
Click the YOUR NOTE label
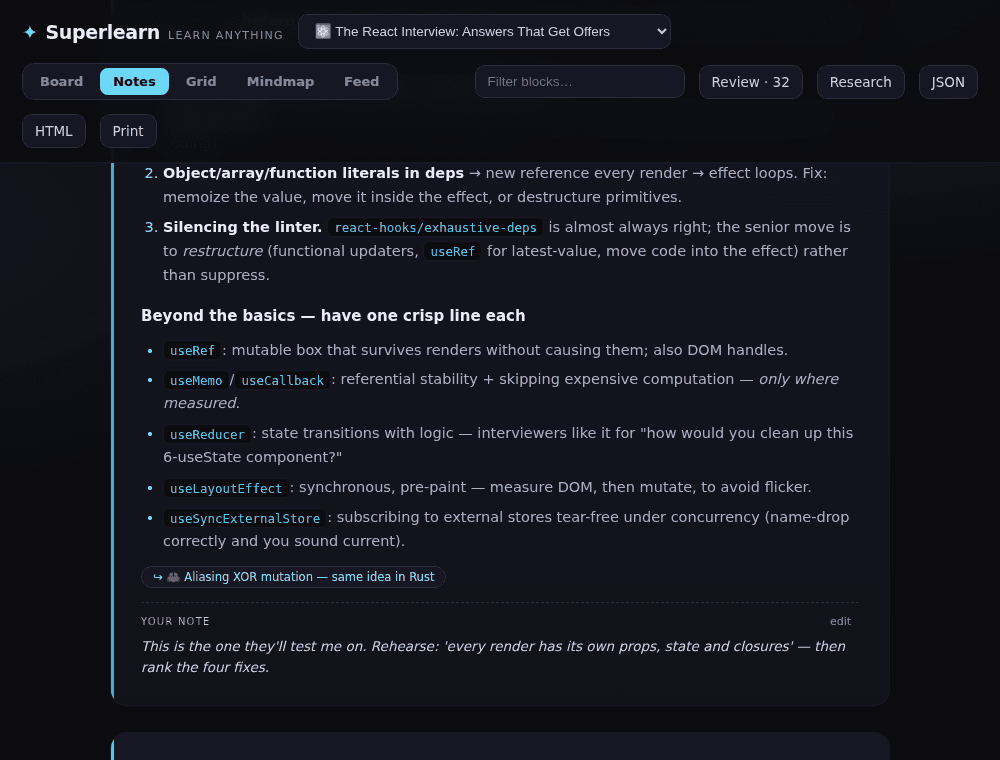pos(175,621)
